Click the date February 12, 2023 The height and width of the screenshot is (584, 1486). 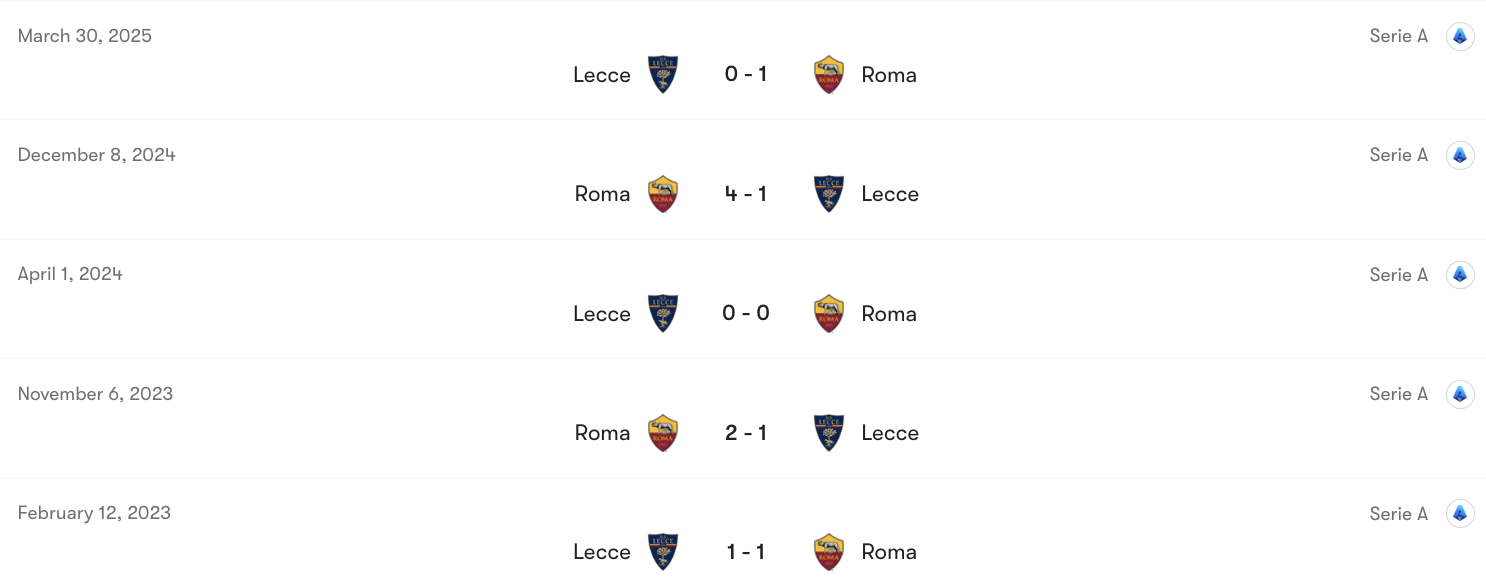coord(93,512)
